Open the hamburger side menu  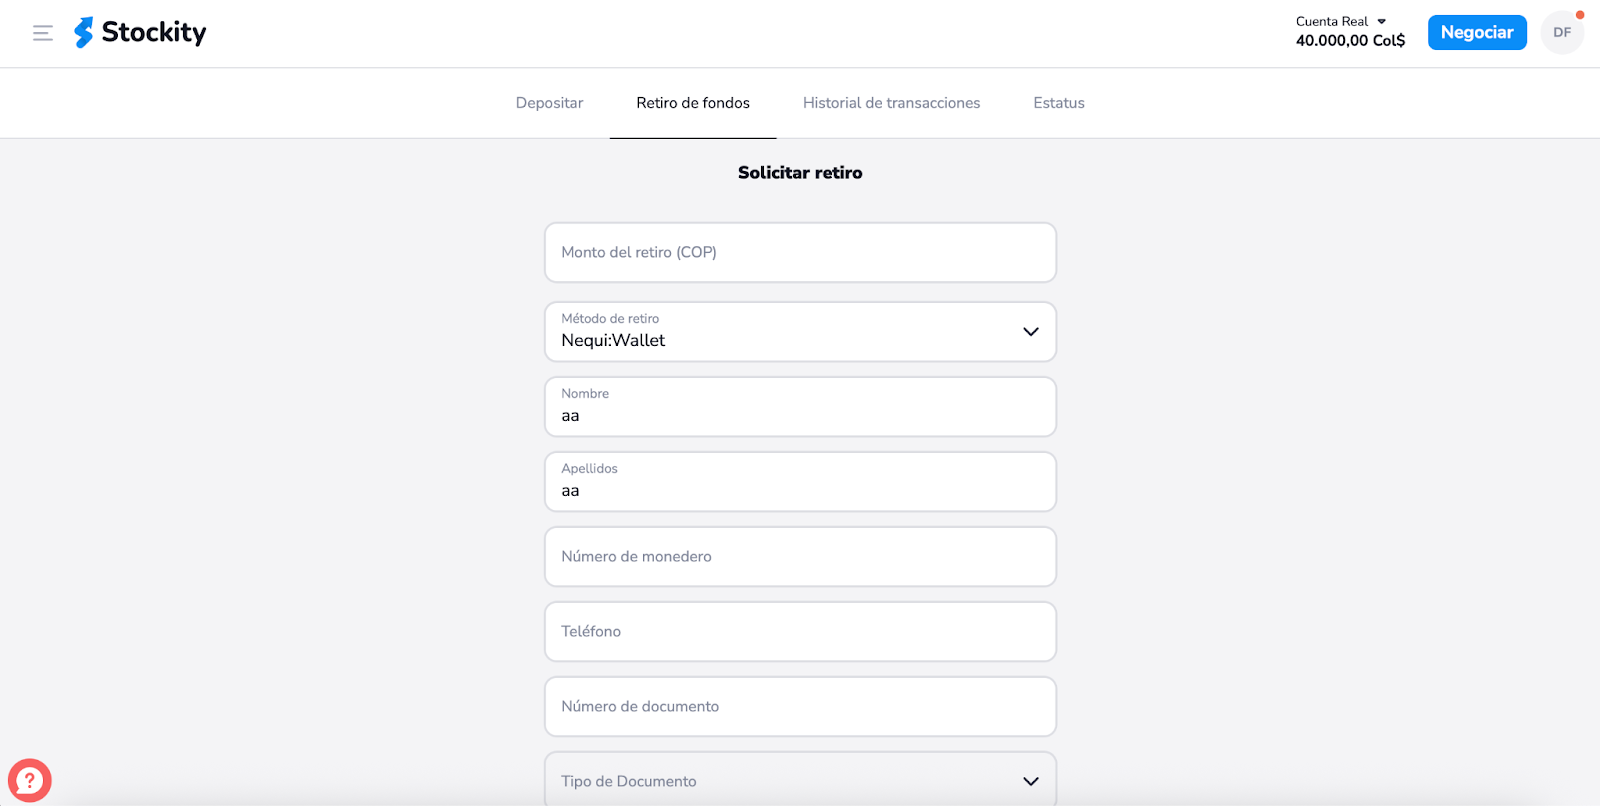43,33
